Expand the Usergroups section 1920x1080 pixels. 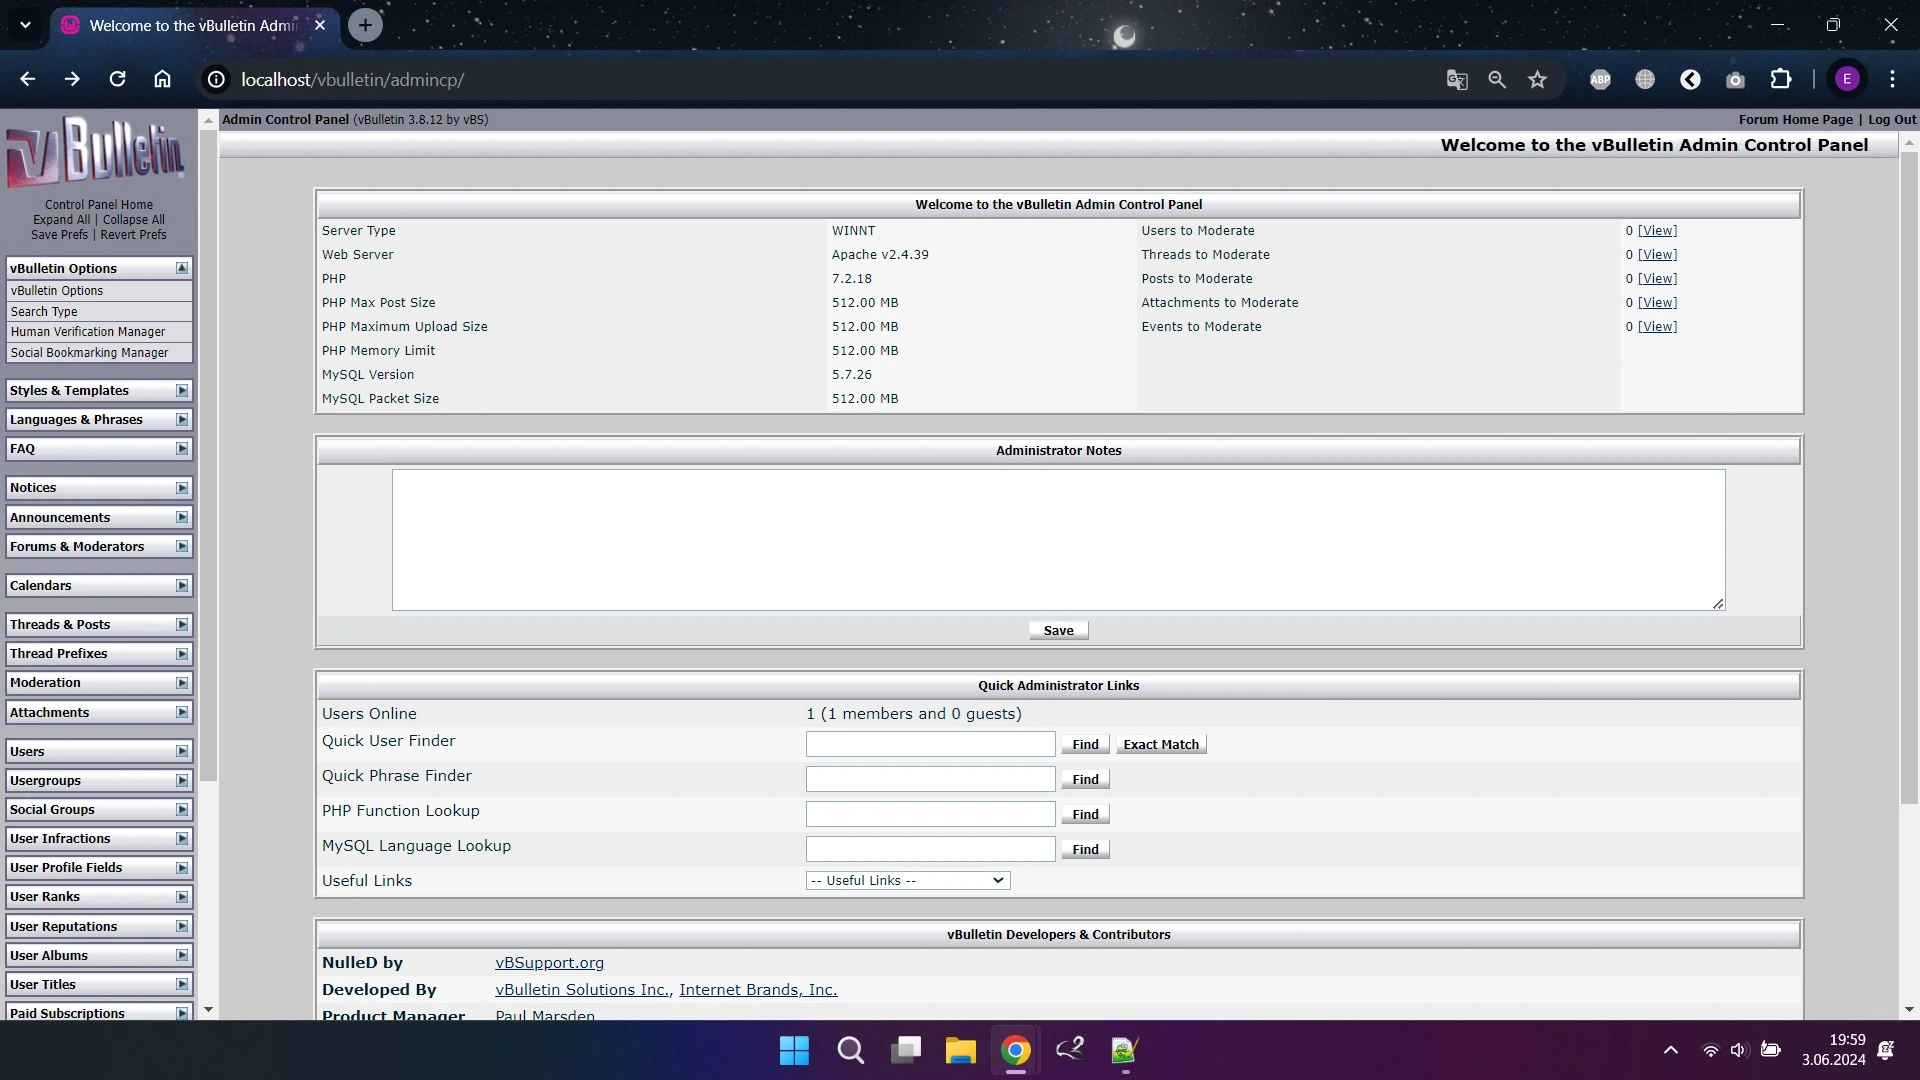pyautogui.click(x=182, y=781)
